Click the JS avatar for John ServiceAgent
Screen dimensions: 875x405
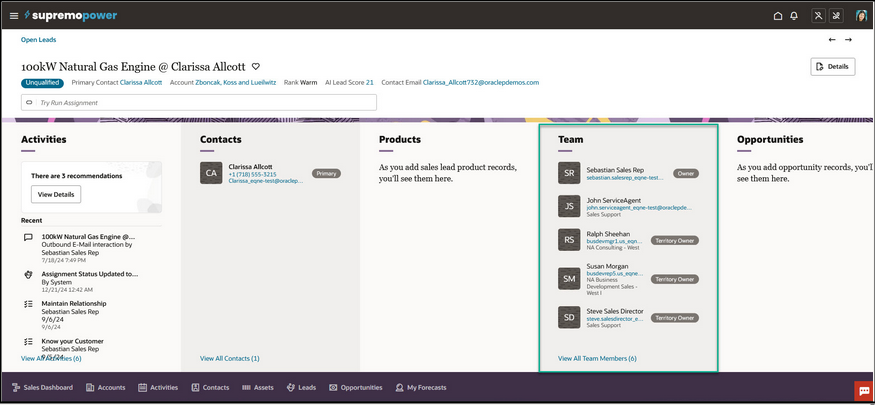[569, 206]
